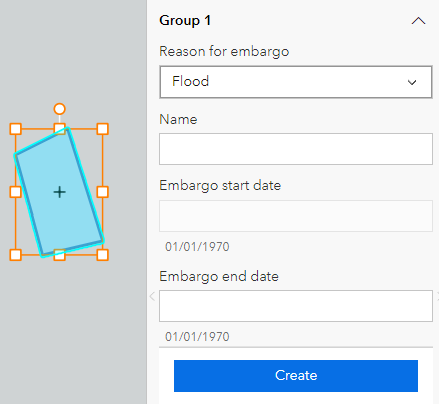Click the circular rotate handle above polygon
Image resolution: width=439 pixels, height=404 pixels.
pyautogui.click(x=59, y=109)
